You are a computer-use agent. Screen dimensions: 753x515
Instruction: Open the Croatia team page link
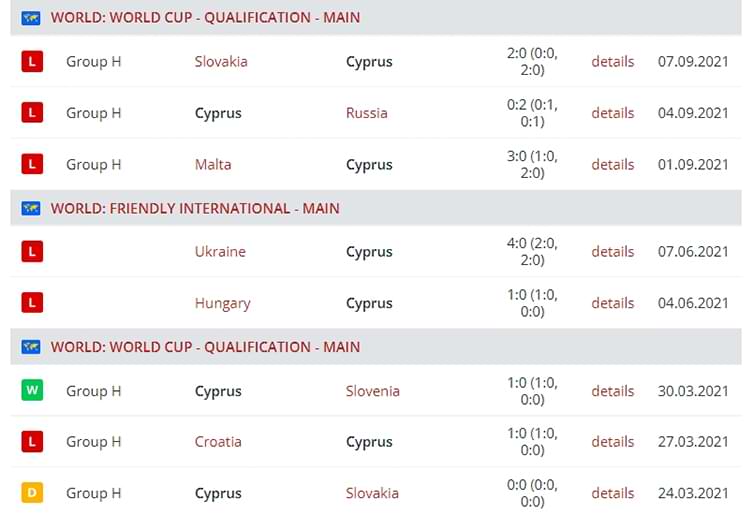click(x=218, y=441)
